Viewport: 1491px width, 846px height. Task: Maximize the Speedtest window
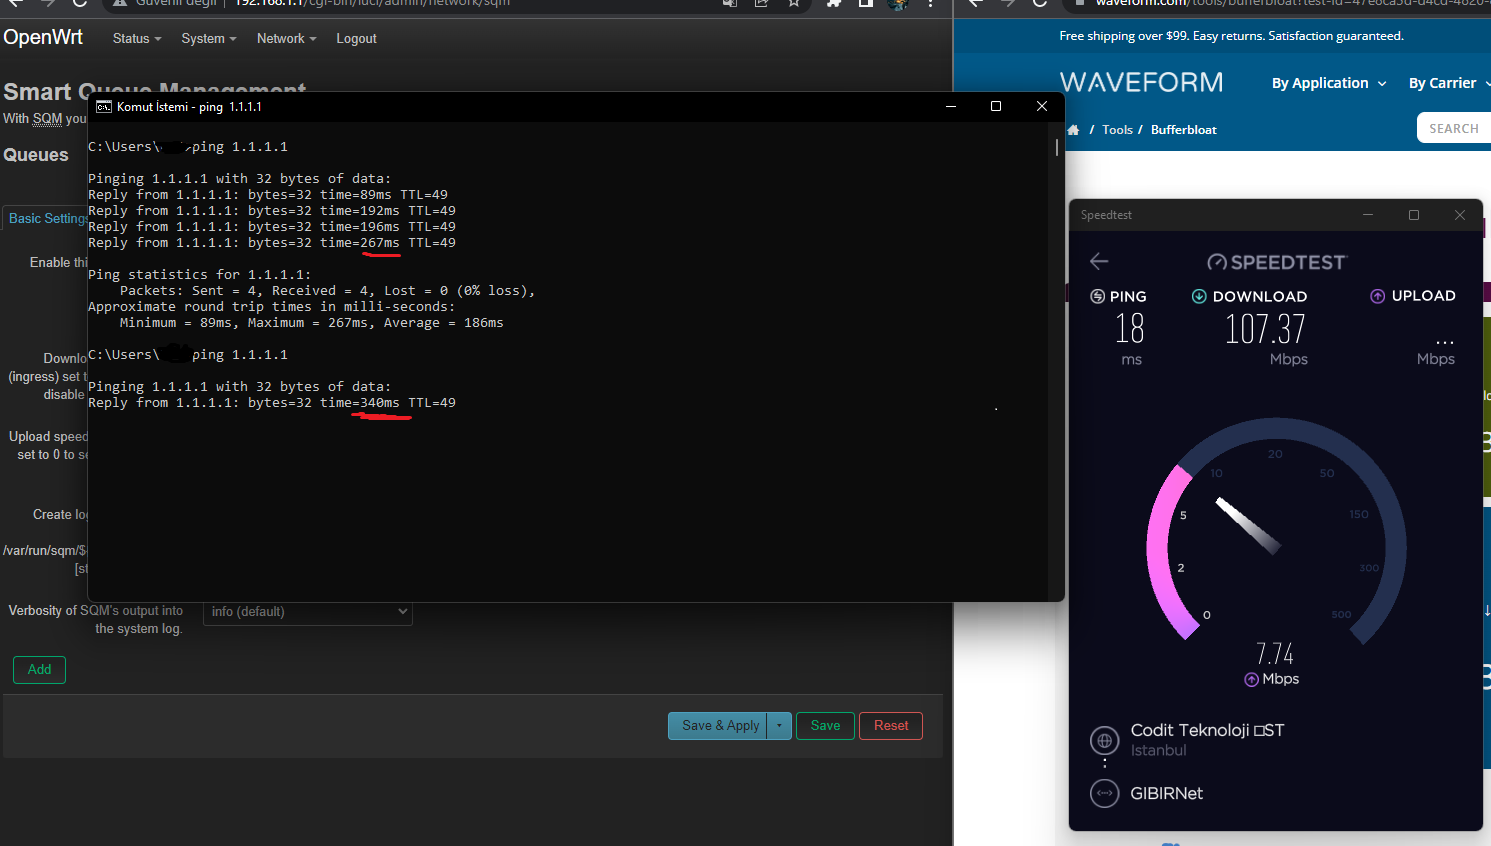tap(1414, 215)
